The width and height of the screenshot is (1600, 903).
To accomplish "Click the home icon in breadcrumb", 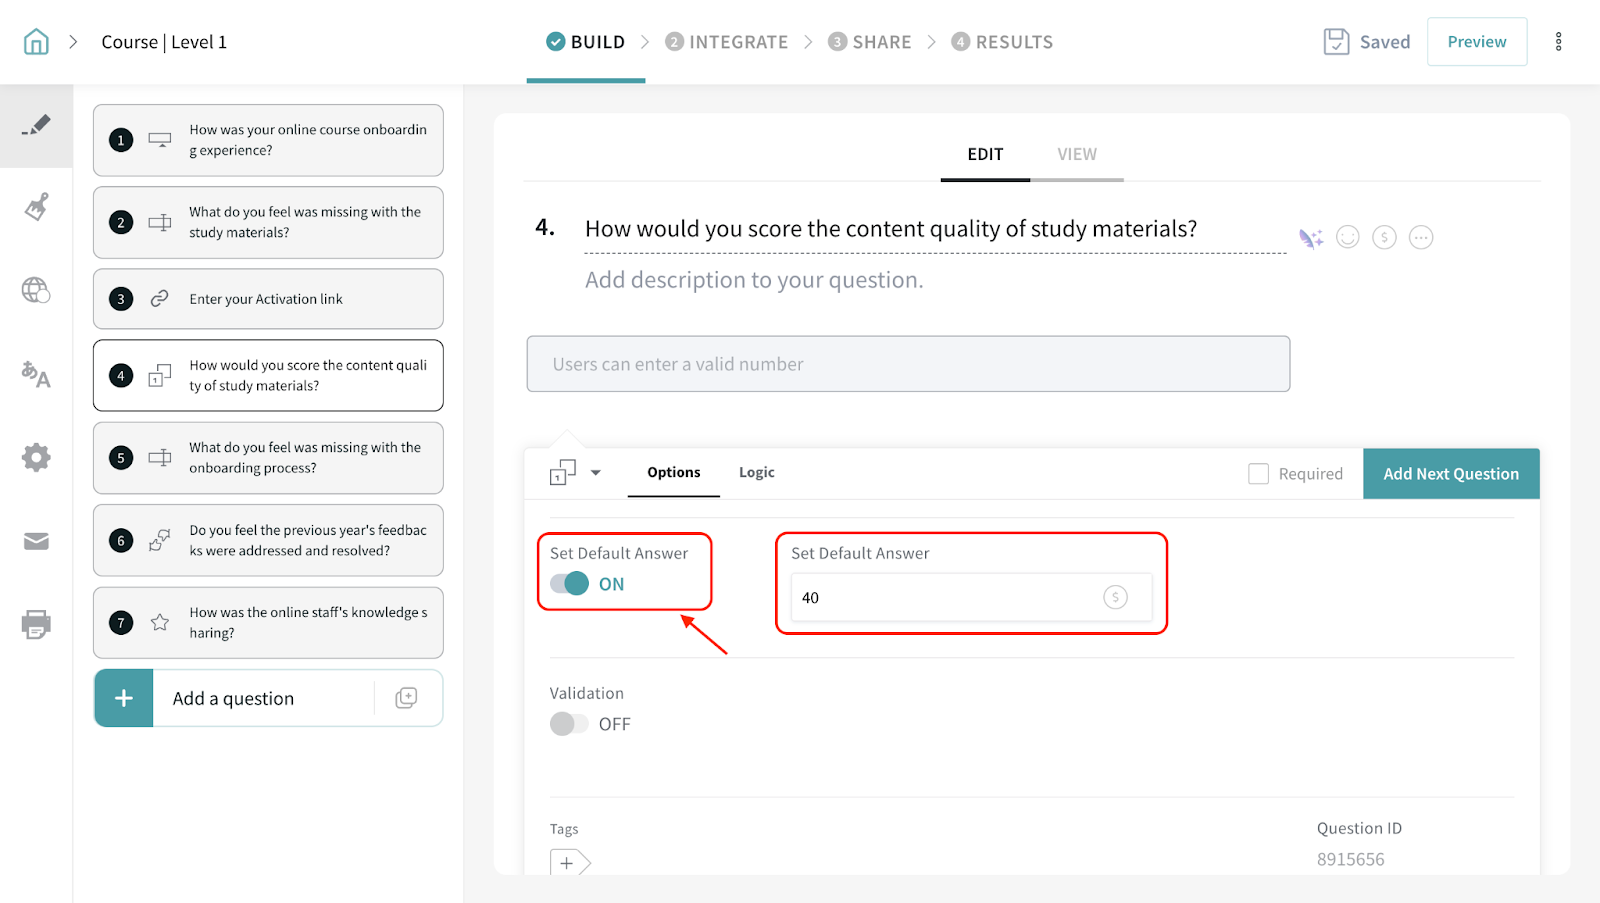I will point(36,42).
